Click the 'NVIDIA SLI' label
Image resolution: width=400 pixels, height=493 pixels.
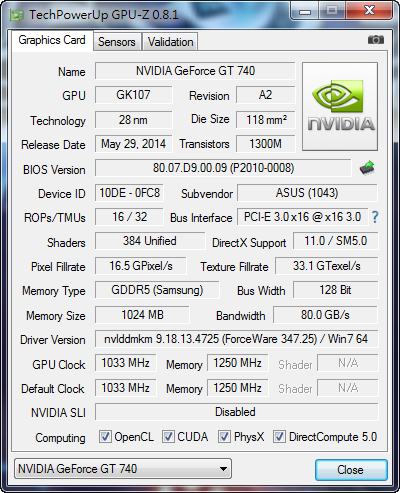pyautogui.click(x=58, y=413)
